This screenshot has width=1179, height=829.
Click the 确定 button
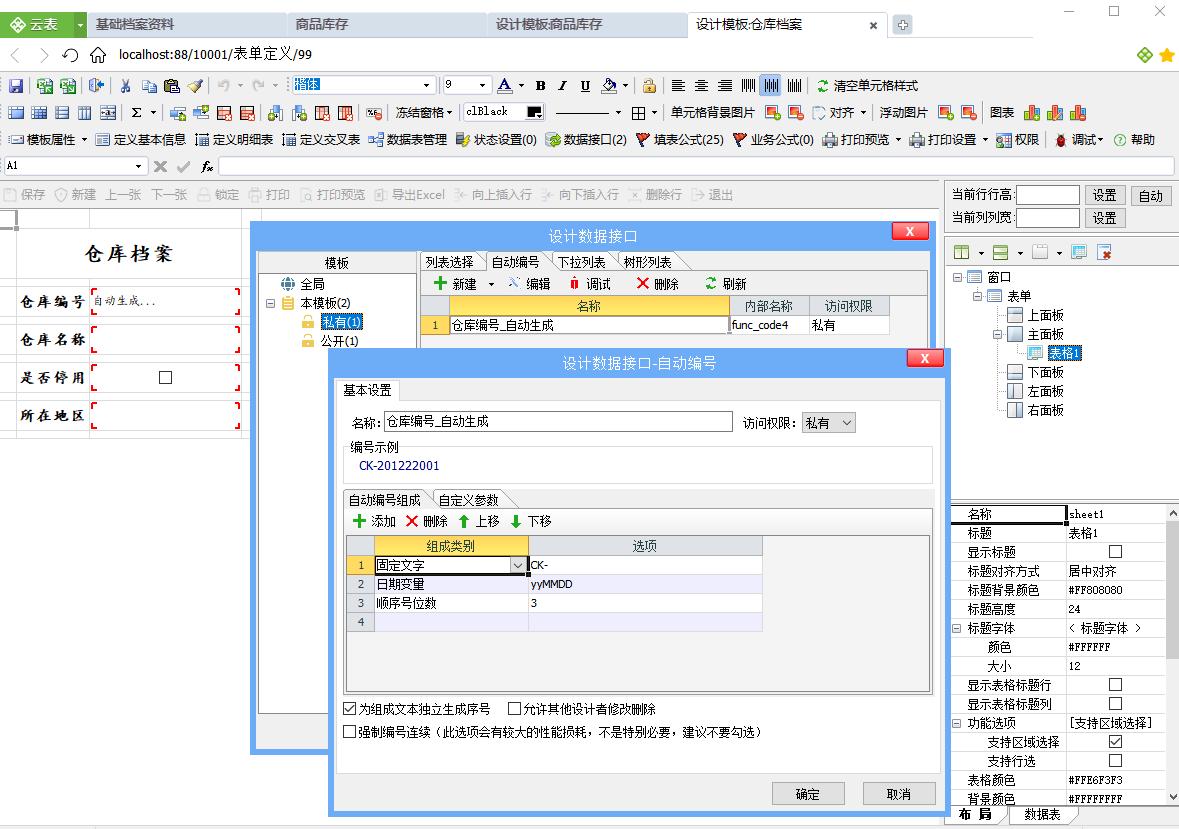808,793
